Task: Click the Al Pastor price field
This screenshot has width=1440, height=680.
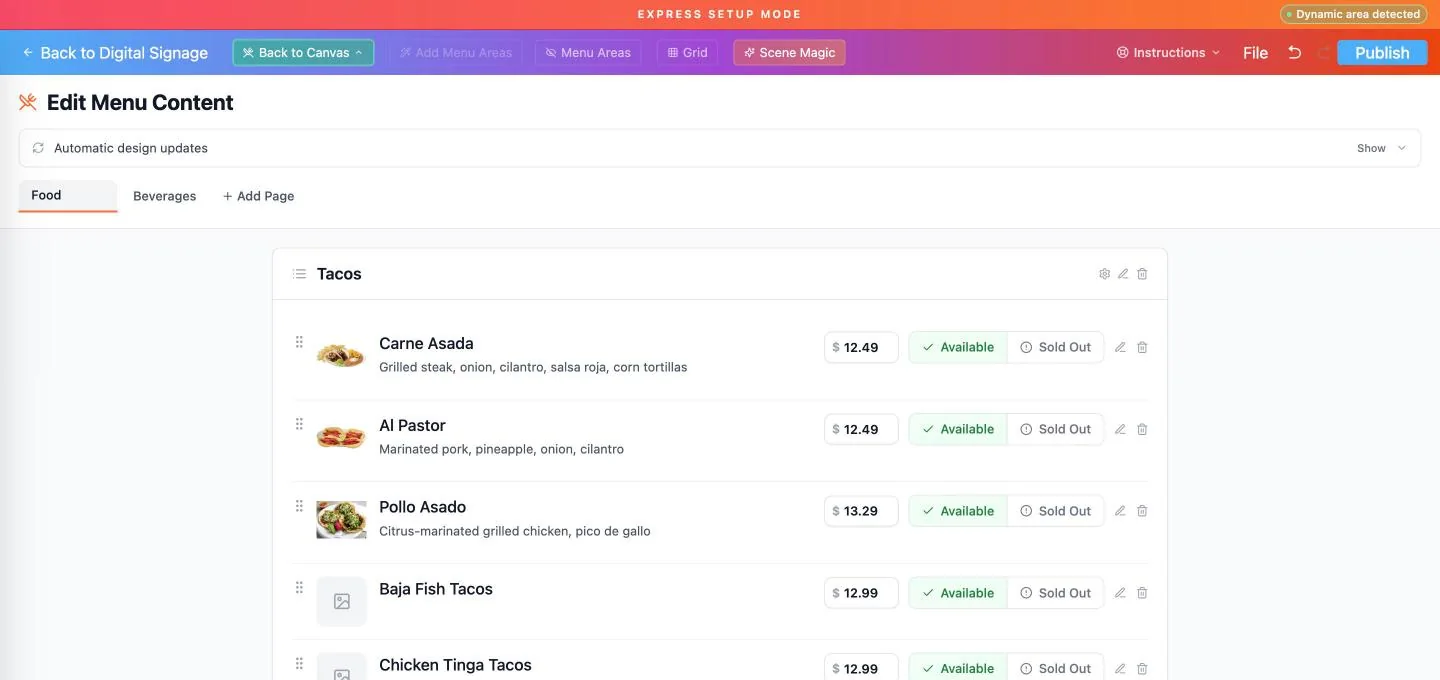Action: pyautogui.click(x=861, y=429)
